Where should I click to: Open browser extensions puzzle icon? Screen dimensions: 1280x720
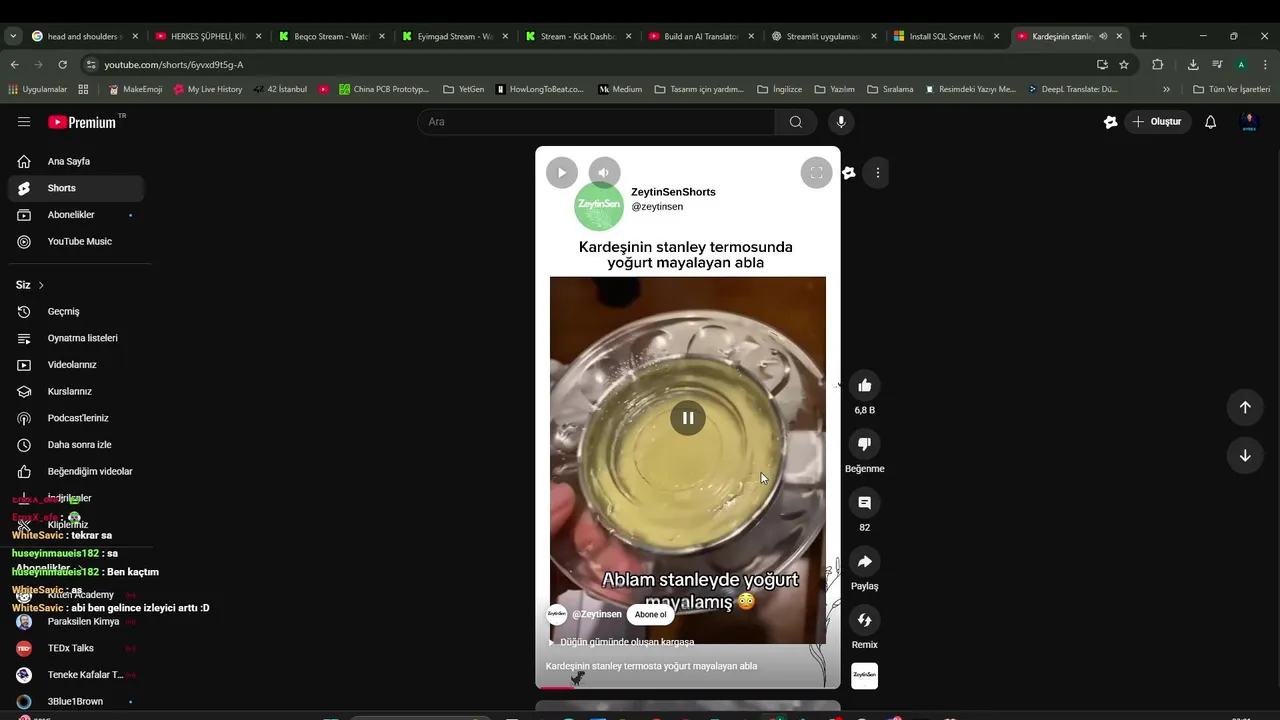(1158, 64)
